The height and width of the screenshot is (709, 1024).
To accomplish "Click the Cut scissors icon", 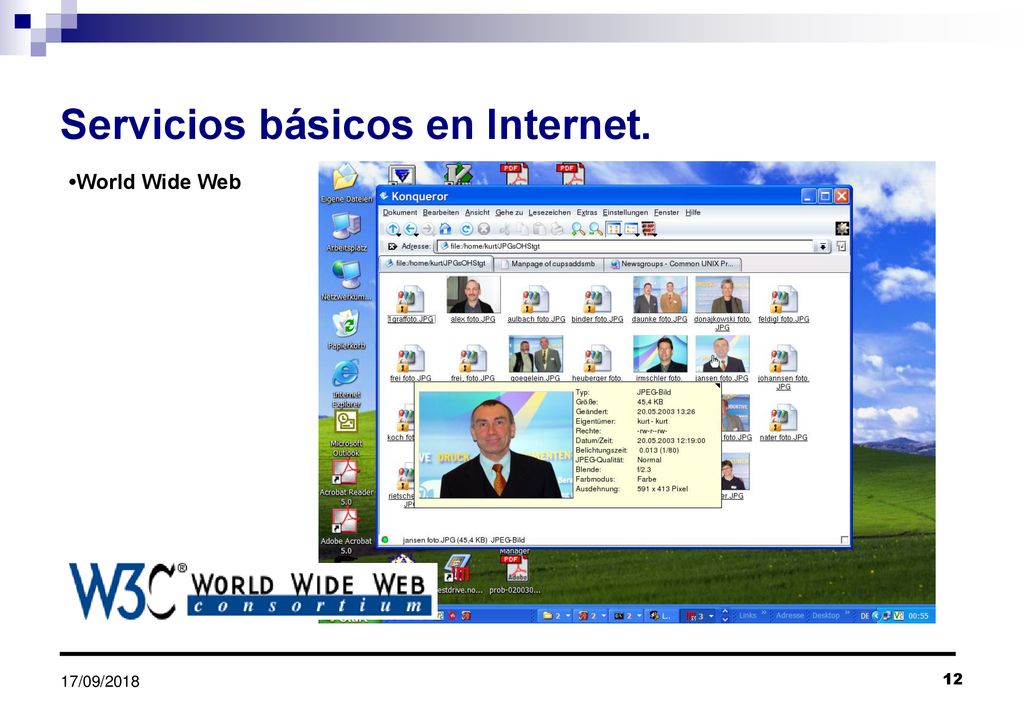I will point(505,229).
